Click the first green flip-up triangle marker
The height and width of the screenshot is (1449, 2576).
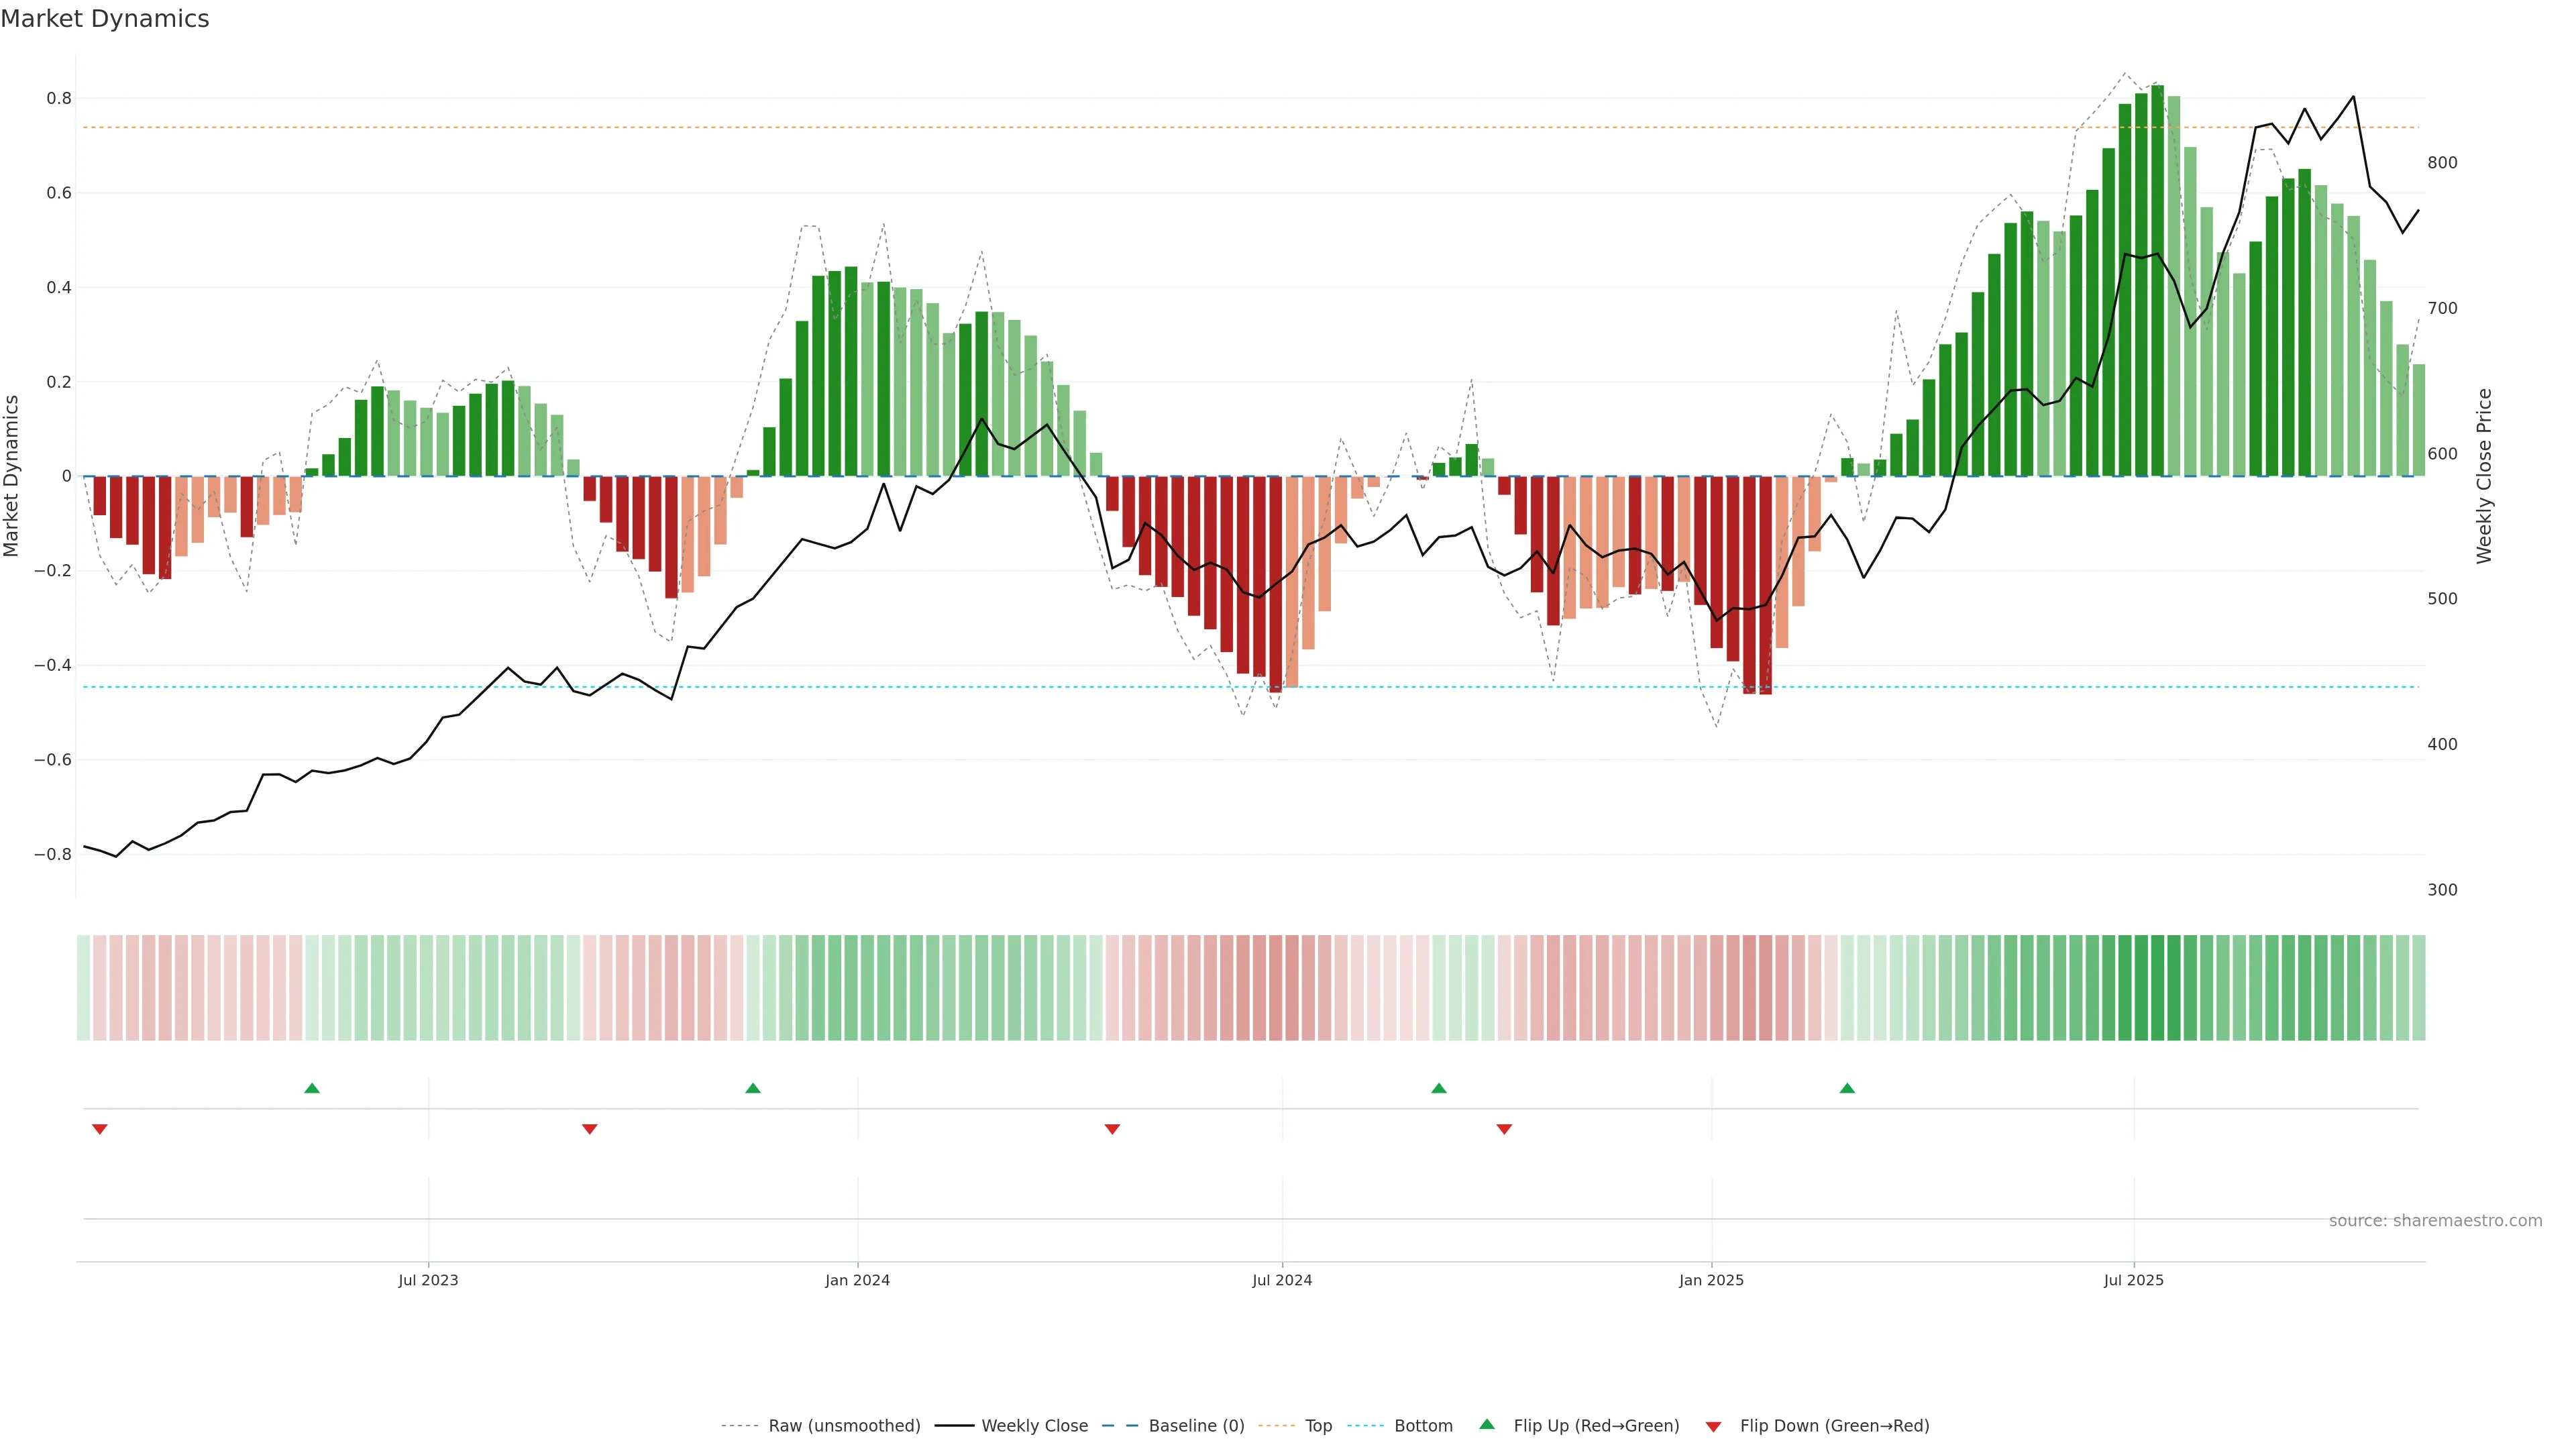point(312,1088)
